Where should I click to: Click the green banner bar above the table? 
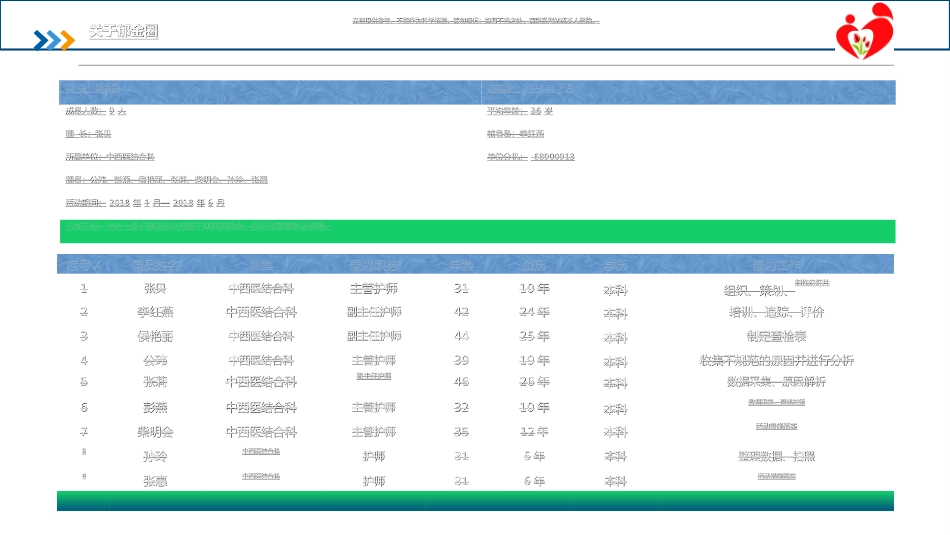coord(476,231)
